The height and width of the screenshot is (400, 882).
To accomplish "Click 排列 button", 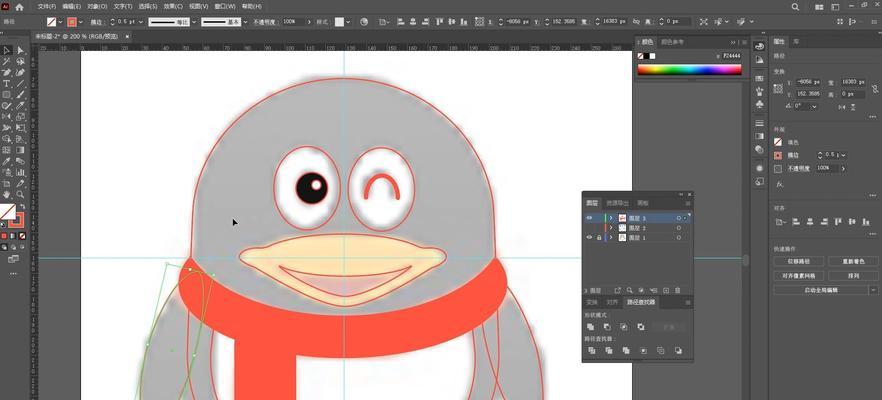I will click(852, 276).
